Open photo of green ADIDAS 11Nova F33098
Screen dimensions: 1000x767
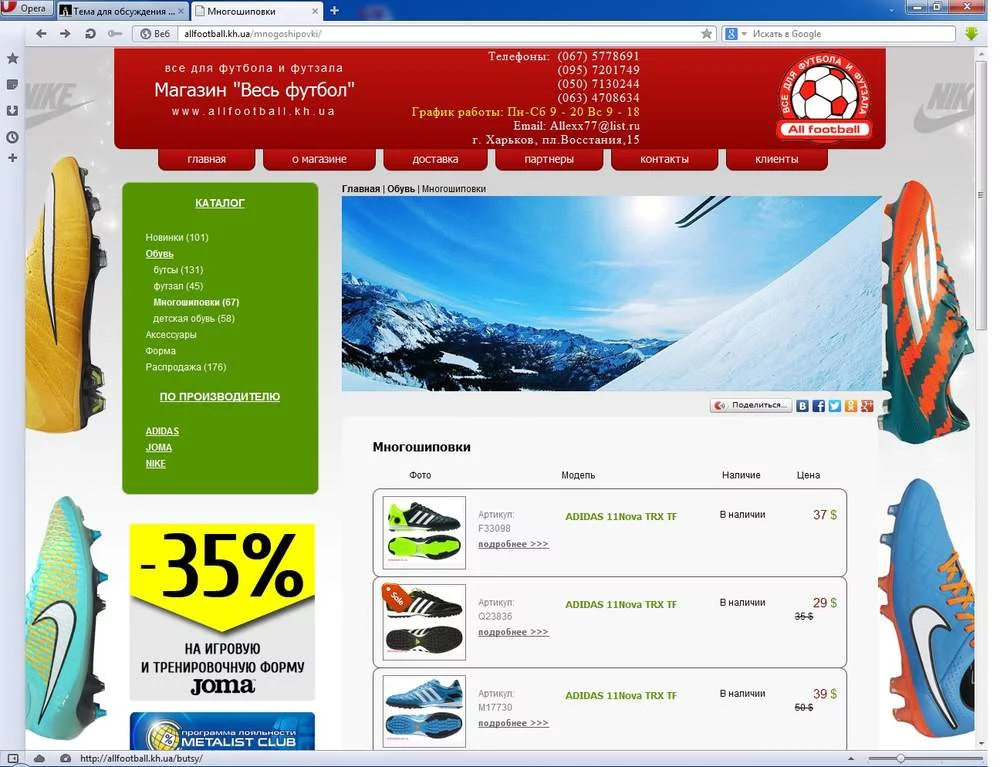click(x=424, y=532)
